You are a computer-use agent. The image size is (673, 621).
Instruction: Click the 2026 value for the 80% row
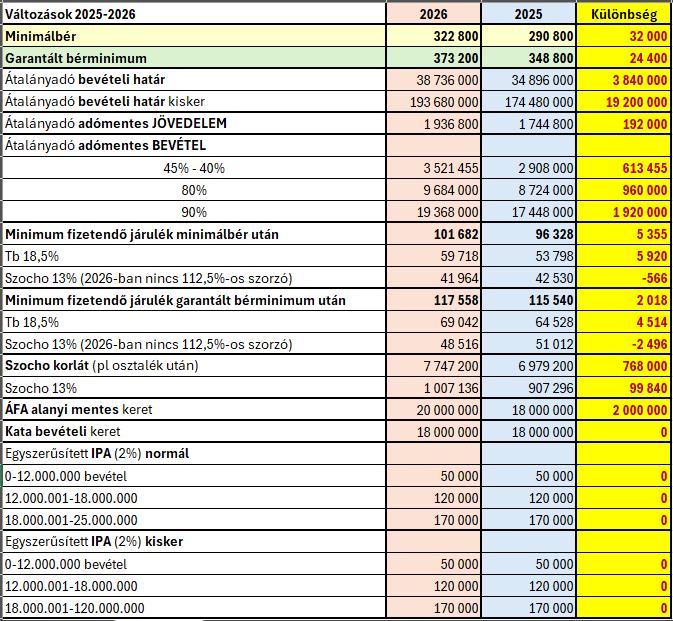(450, 190)
